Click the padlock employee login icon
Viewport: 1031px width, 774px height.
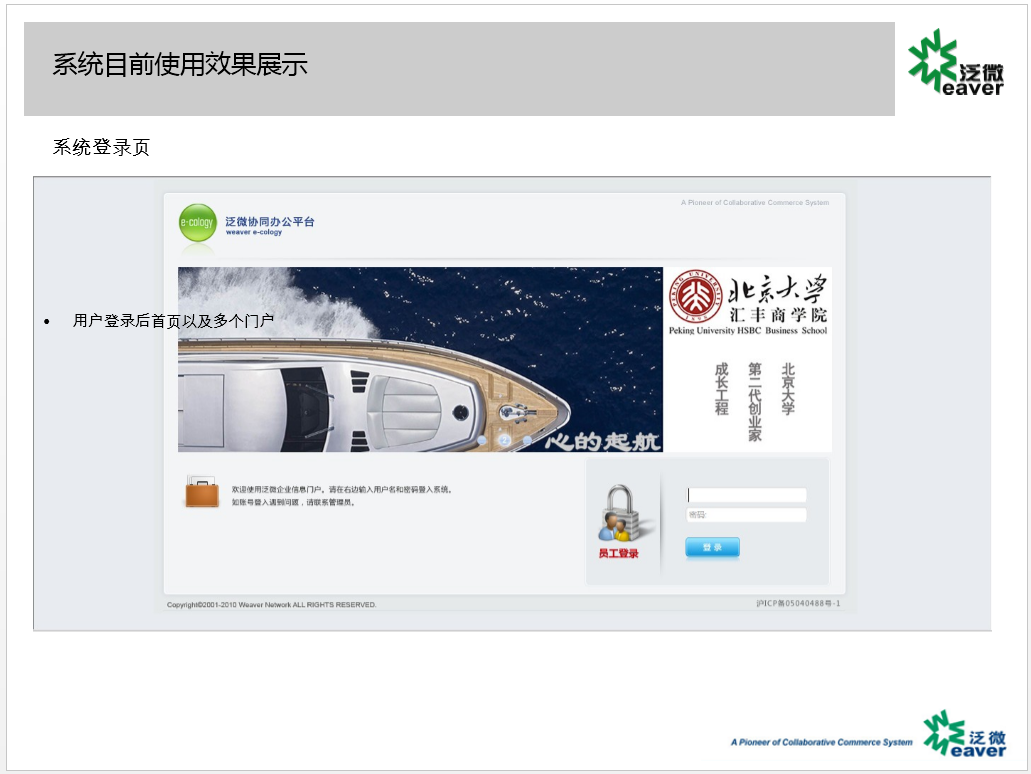619,514
